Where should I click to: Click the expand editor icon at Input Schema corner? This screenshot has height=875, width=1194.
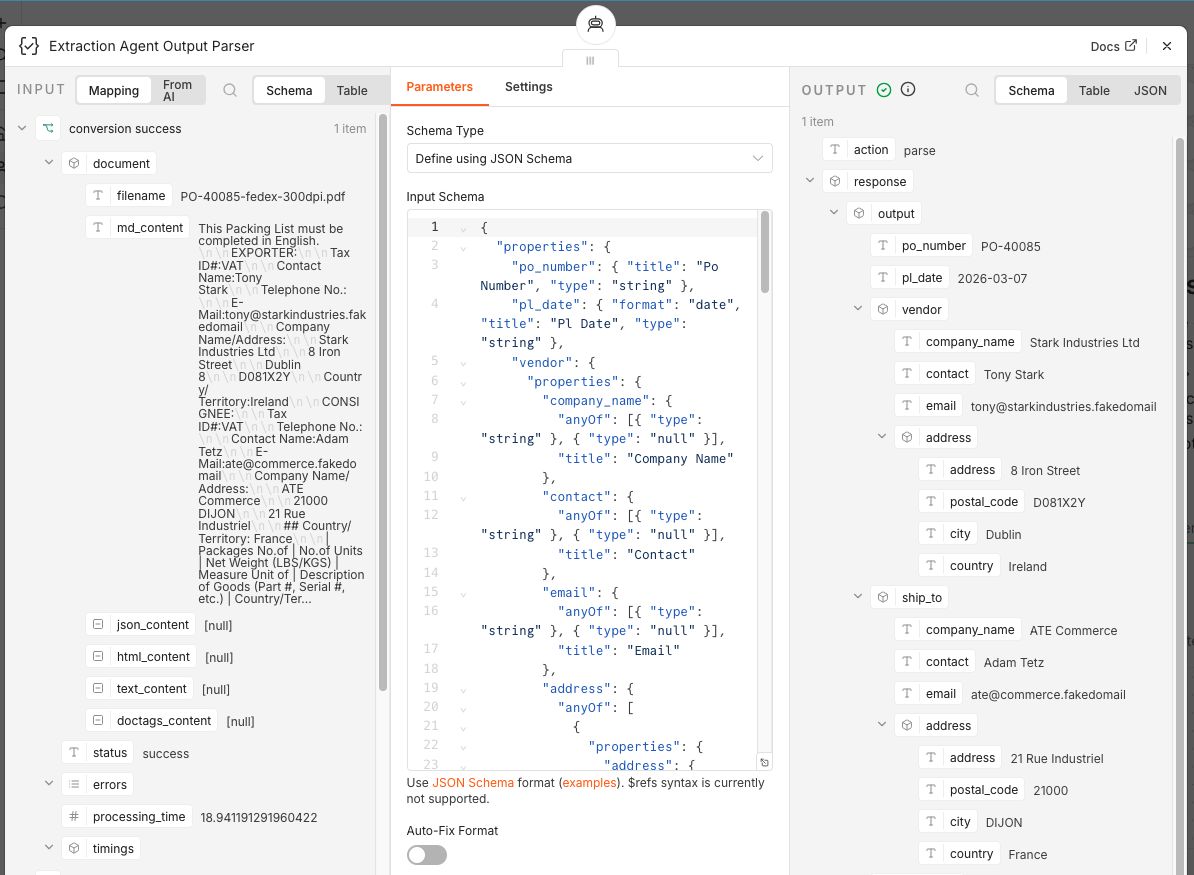pos(765,762)
